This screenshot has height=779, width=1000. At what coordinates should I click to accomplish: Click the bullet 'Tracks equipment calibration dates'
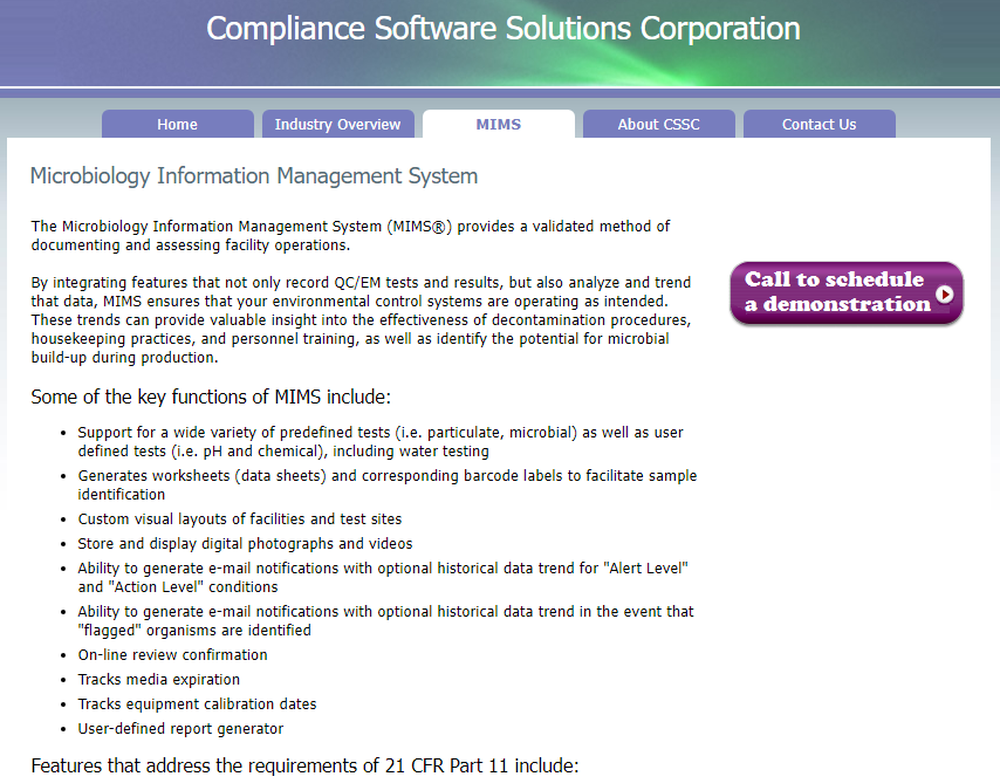197,704
